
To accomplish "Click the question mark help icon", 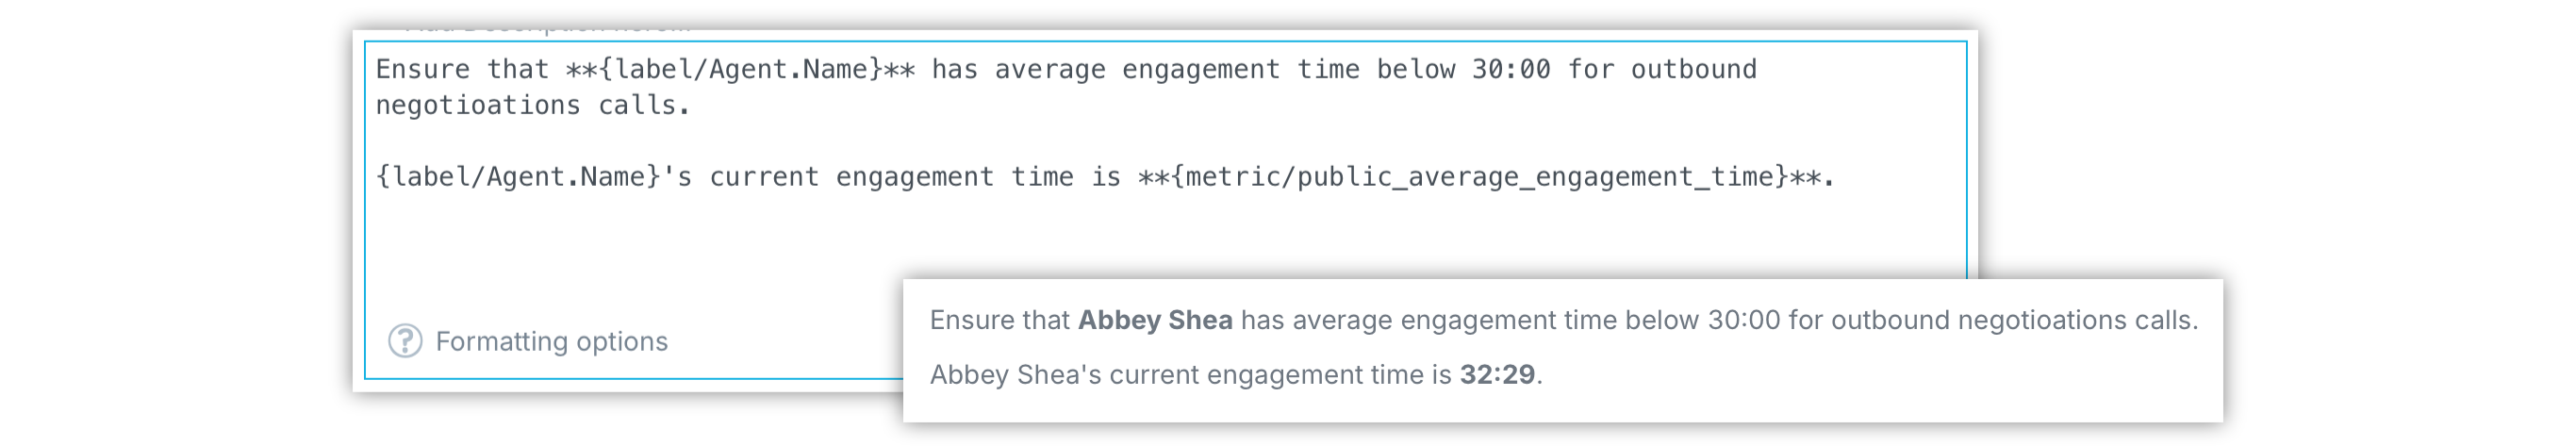I will [x=405, y=341].
